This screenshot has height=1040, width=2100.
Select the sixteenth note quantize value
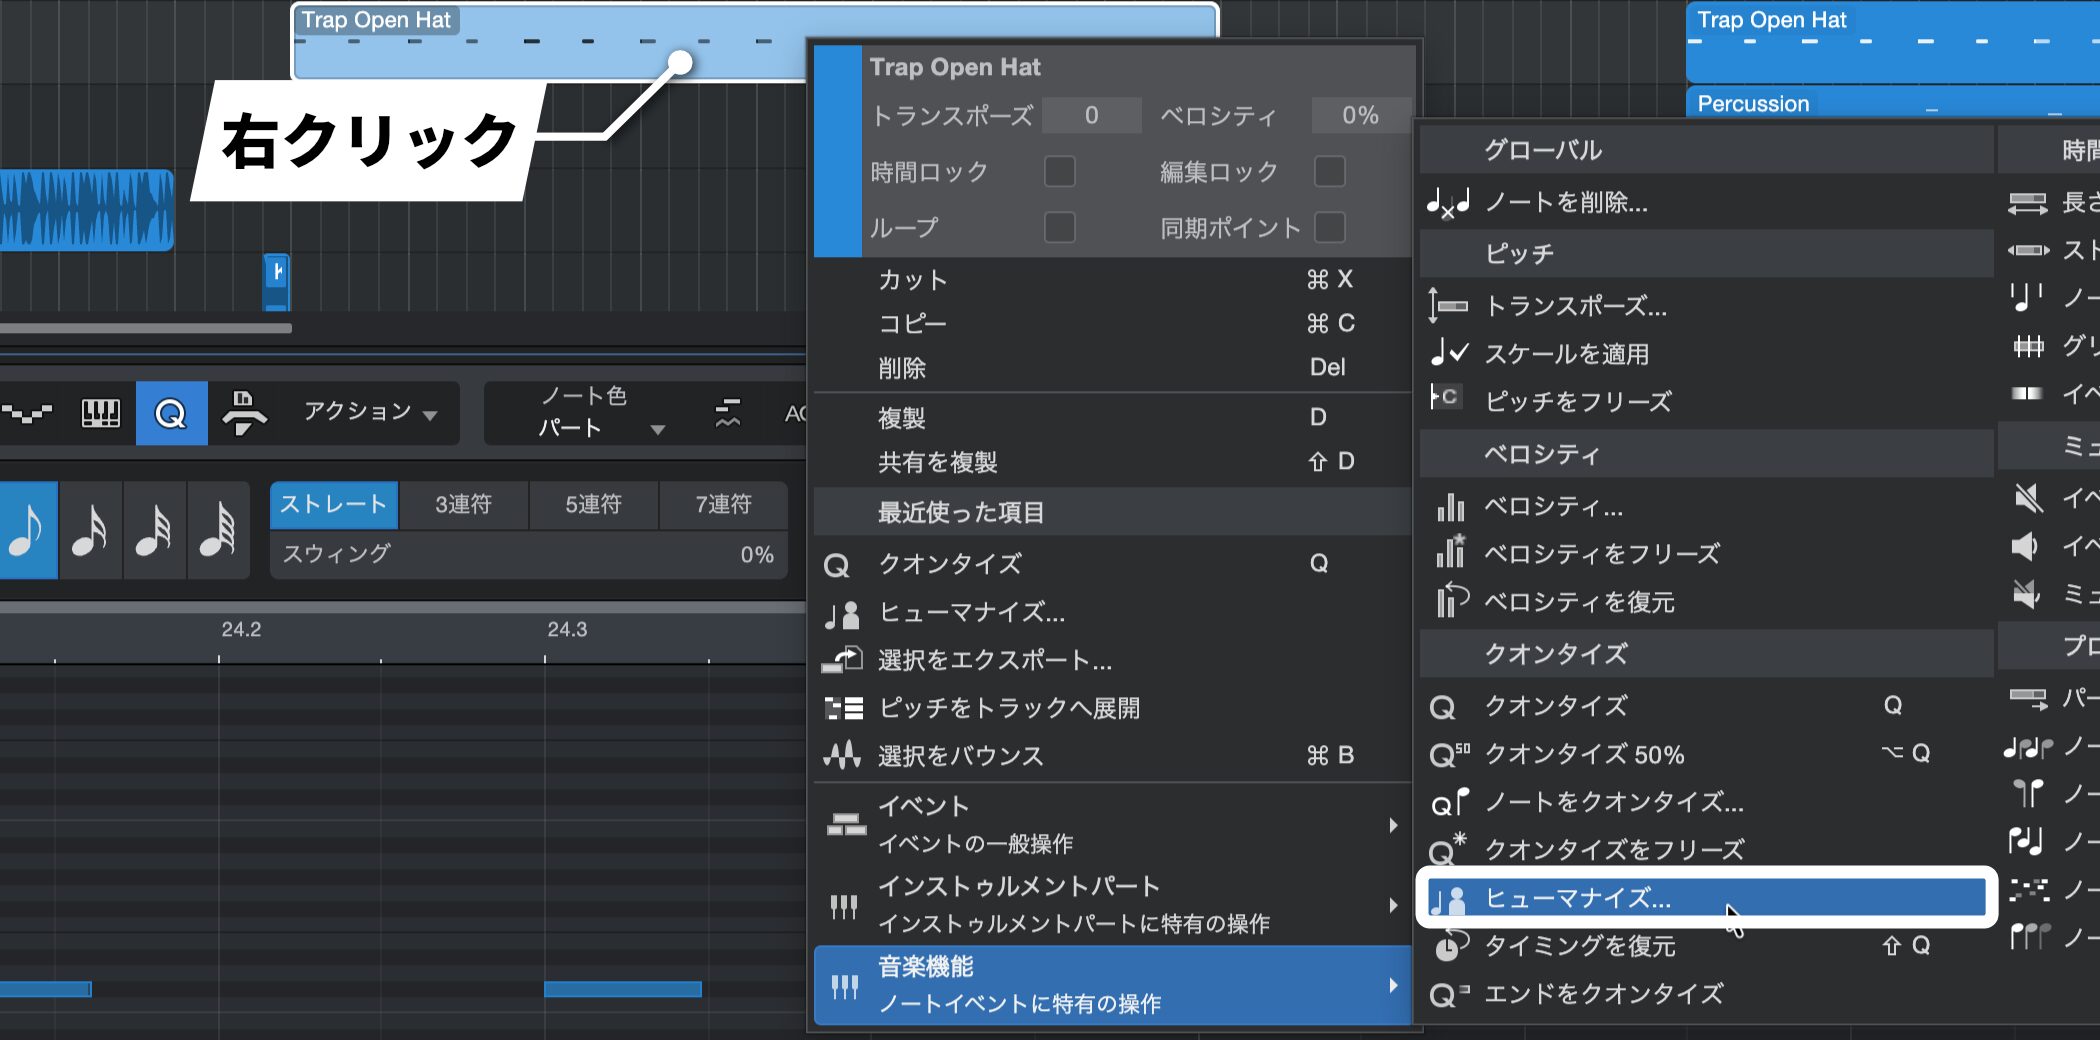coord(90,530)
